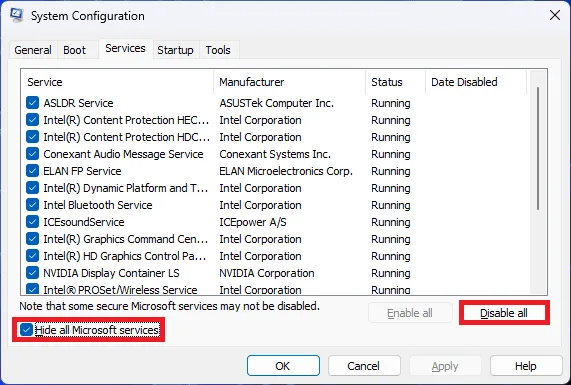571x385 pixels.
Task: Uncheck the ELAN FP Service checkbox
Action: click(32, 171)
